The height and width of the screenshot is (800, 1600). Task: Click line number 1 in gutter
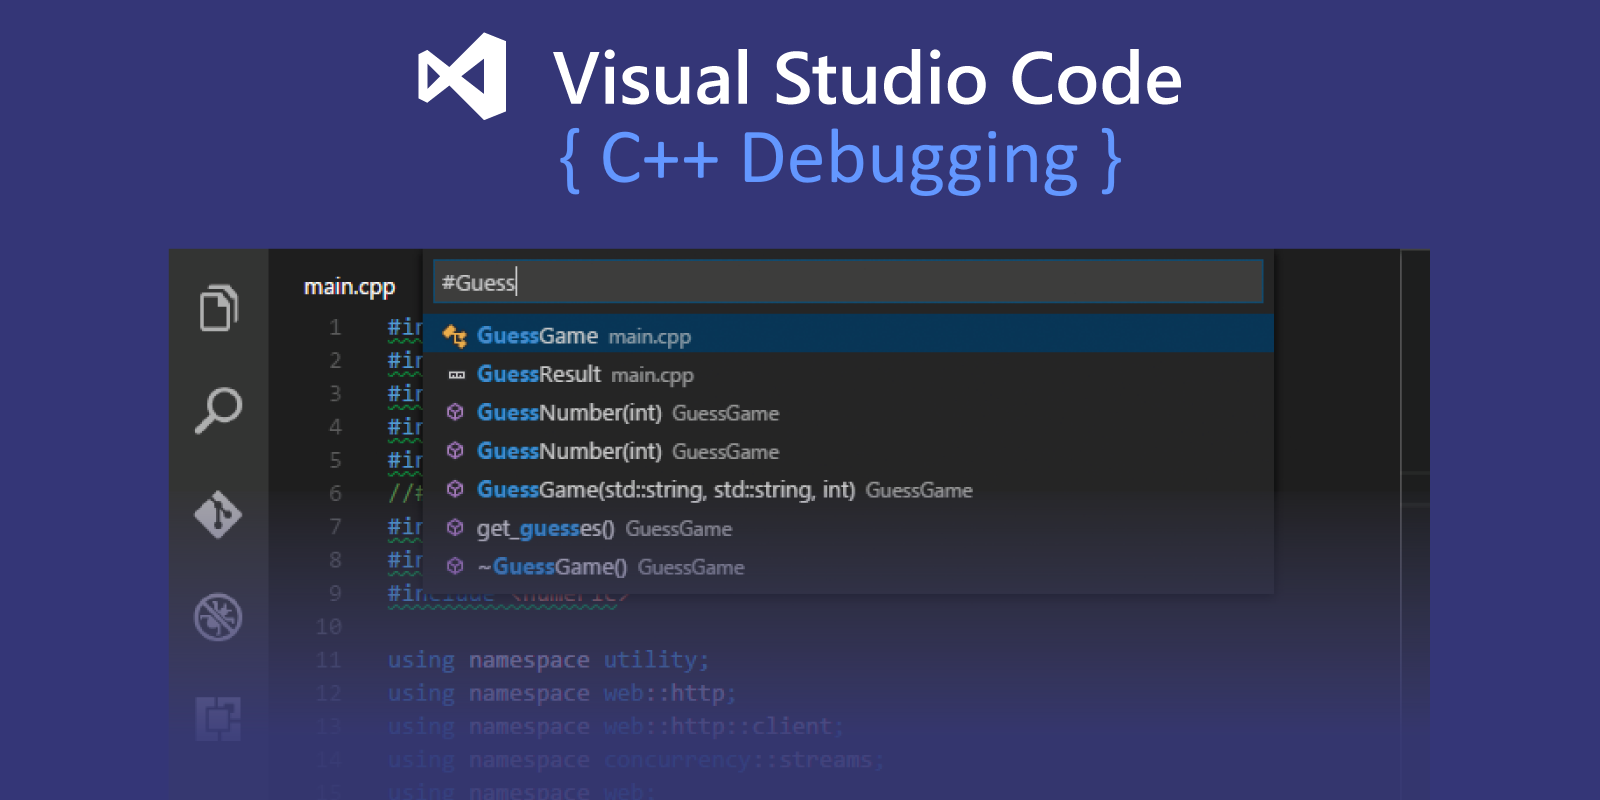335,327
